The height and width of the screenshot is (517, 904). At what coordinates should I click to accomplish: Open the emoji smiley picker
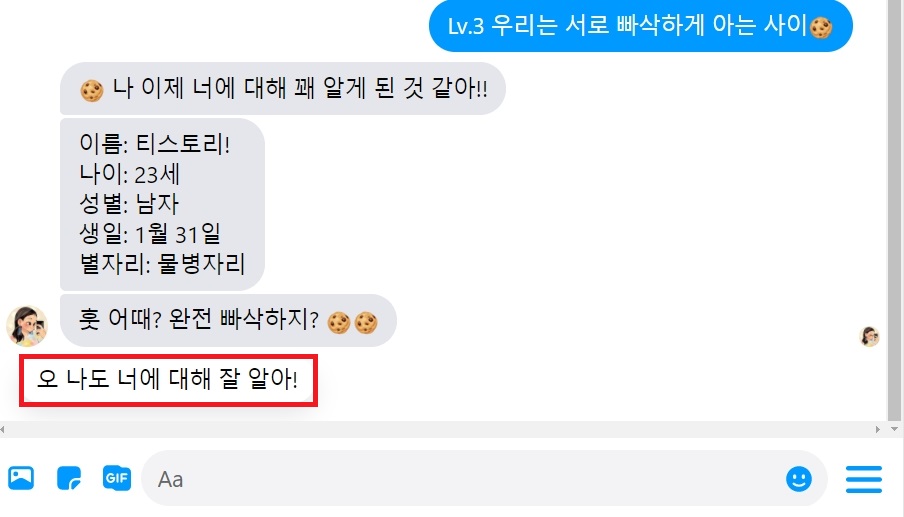(x=798, y=478)
